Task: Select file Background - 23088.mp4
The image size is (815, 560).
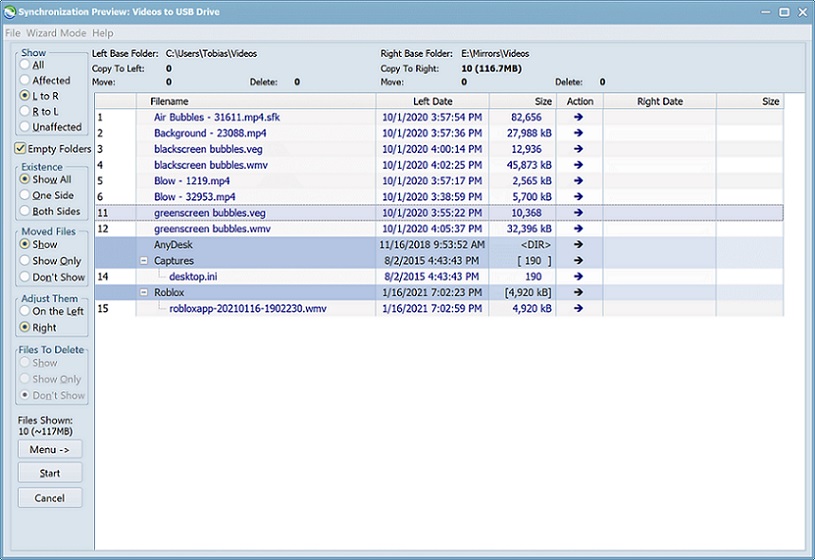Action: click(x=210, y=133)
